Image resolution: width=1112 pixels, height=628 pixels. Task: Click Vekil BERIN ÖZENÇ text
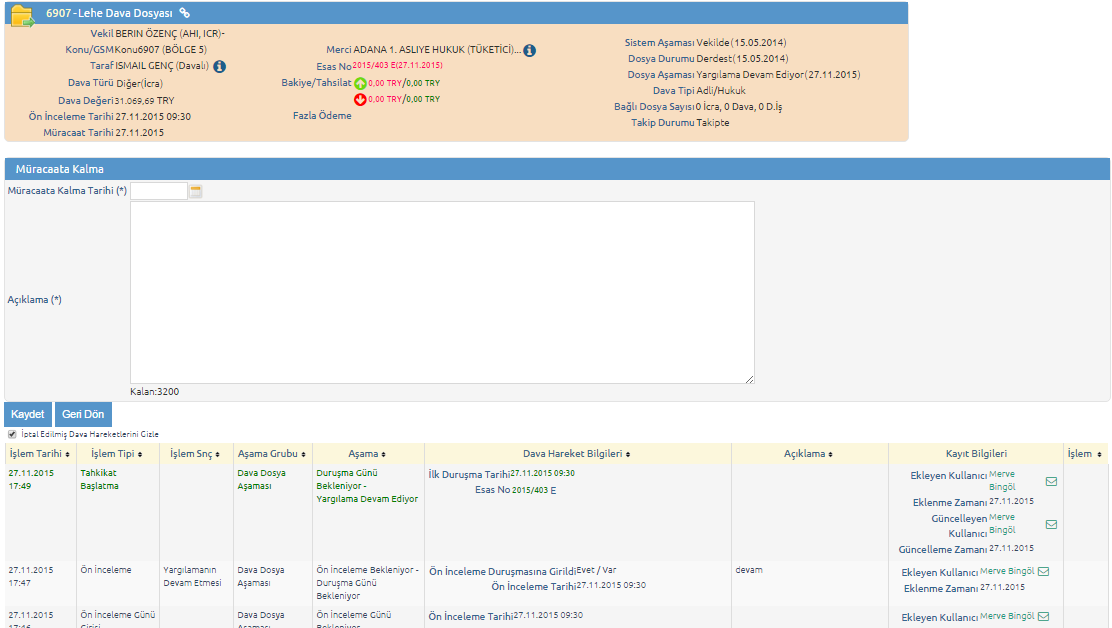point(157,33)
